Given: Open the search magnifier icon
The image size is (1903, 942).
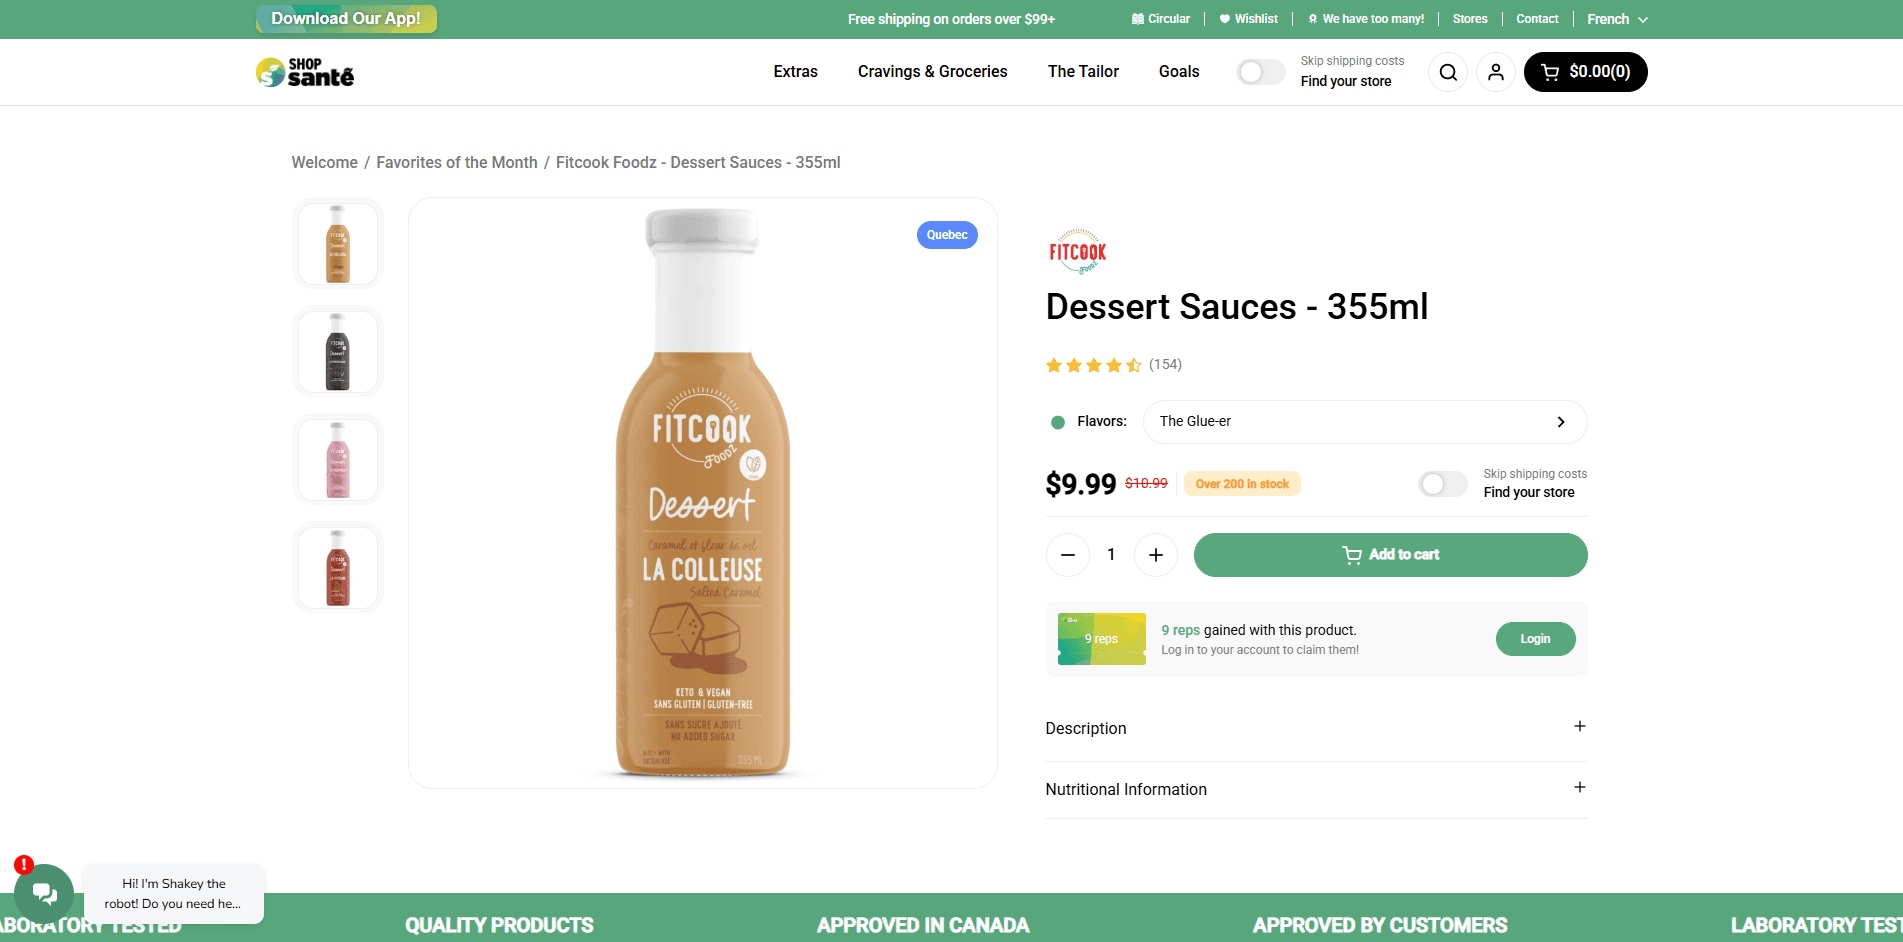Looking at the screenshot, I should pos(1447,72).
